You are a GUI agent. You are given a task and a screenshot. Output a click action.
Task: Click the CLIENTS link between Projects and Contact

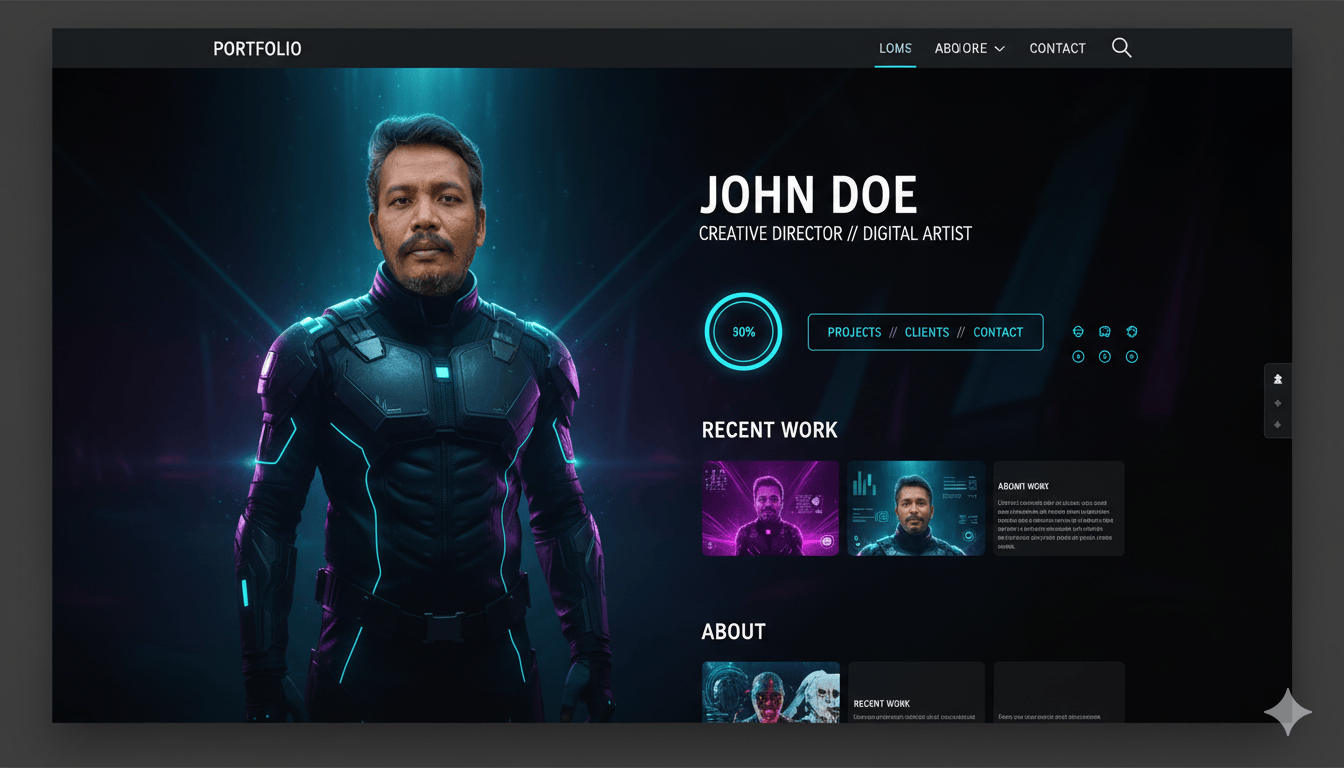(x=927, y=332)
